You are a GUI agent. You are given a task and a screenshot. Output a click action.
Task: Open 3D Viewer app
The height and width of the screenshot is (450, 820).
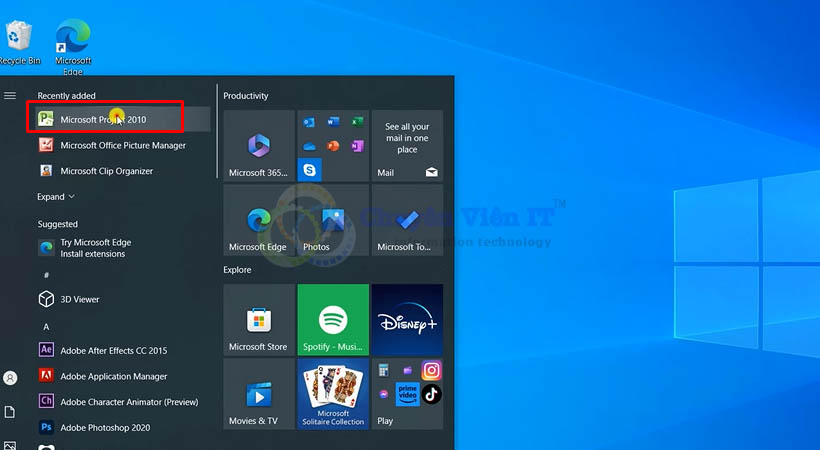click(x=79, y=299)
